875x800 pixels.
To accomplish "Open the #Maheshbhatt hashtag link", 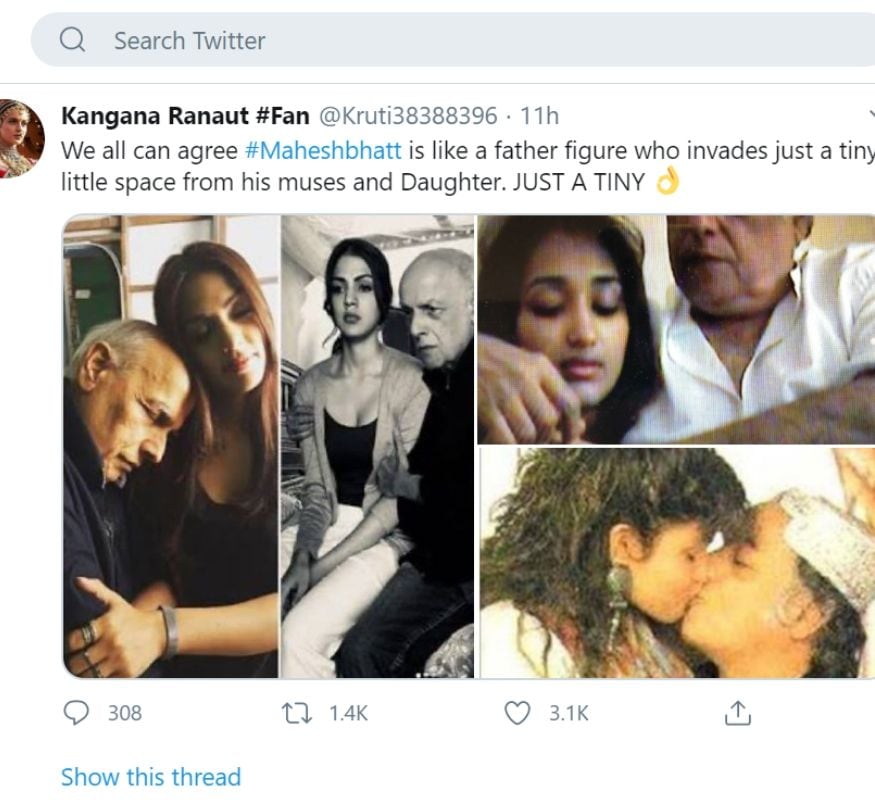I will (323, 151).
